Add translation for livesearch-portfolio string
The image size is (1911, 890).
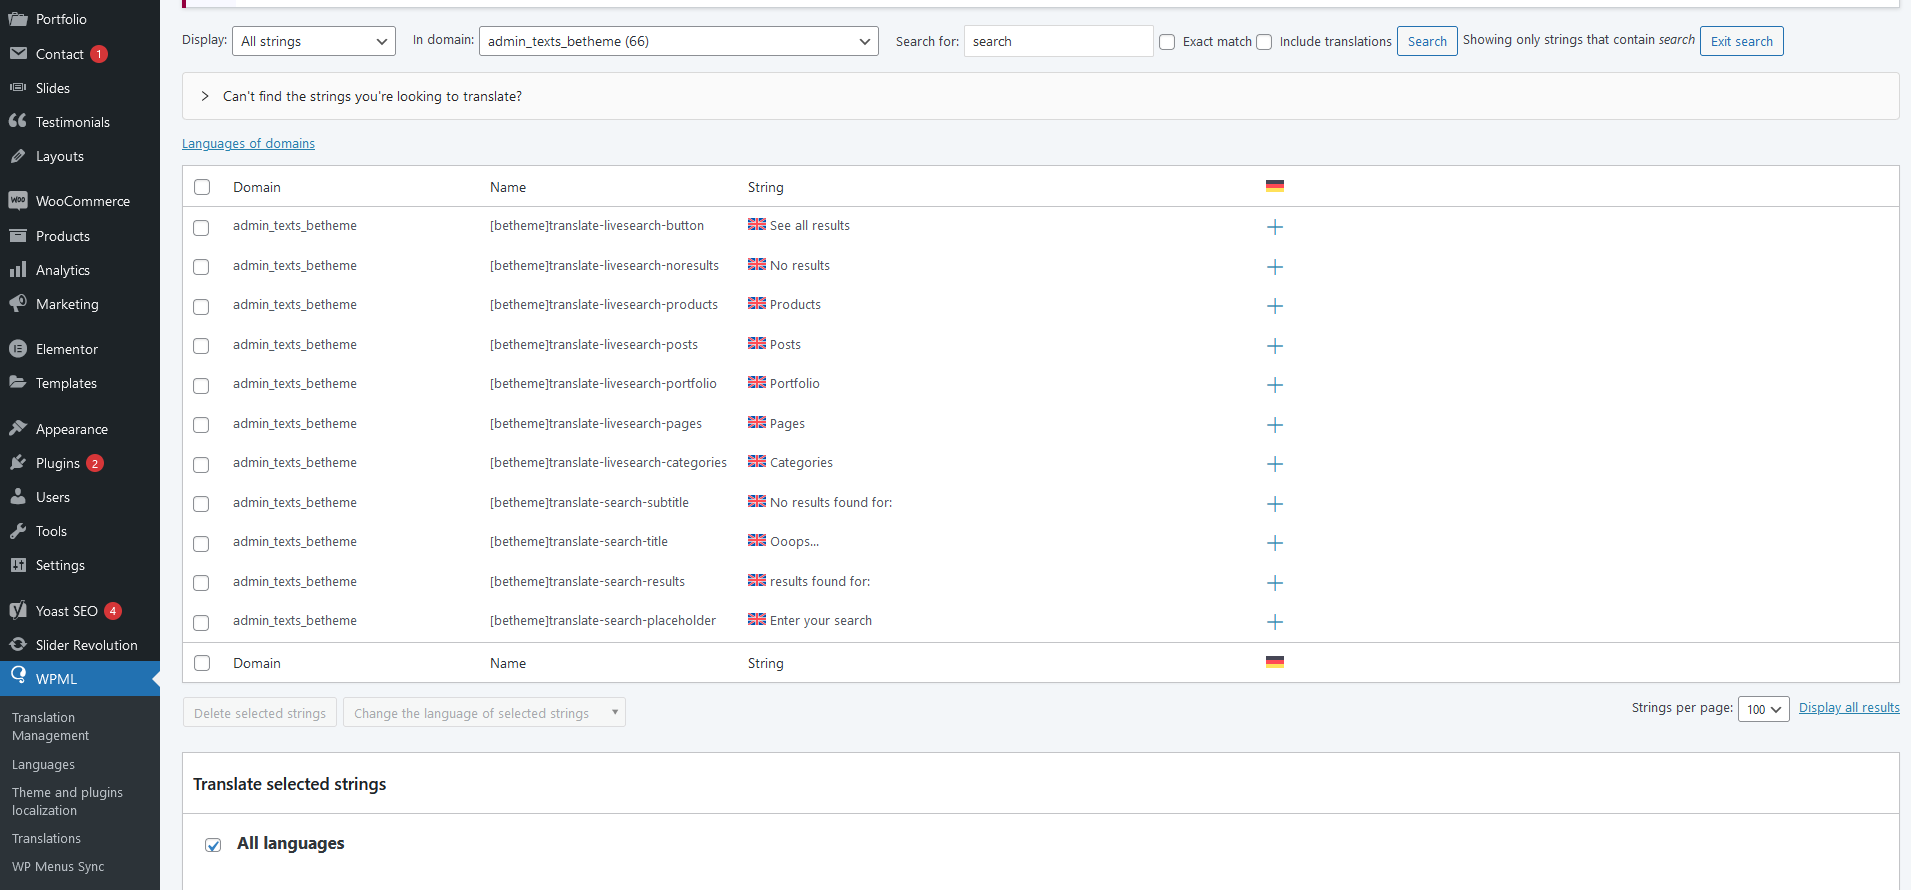point(1274,385)
